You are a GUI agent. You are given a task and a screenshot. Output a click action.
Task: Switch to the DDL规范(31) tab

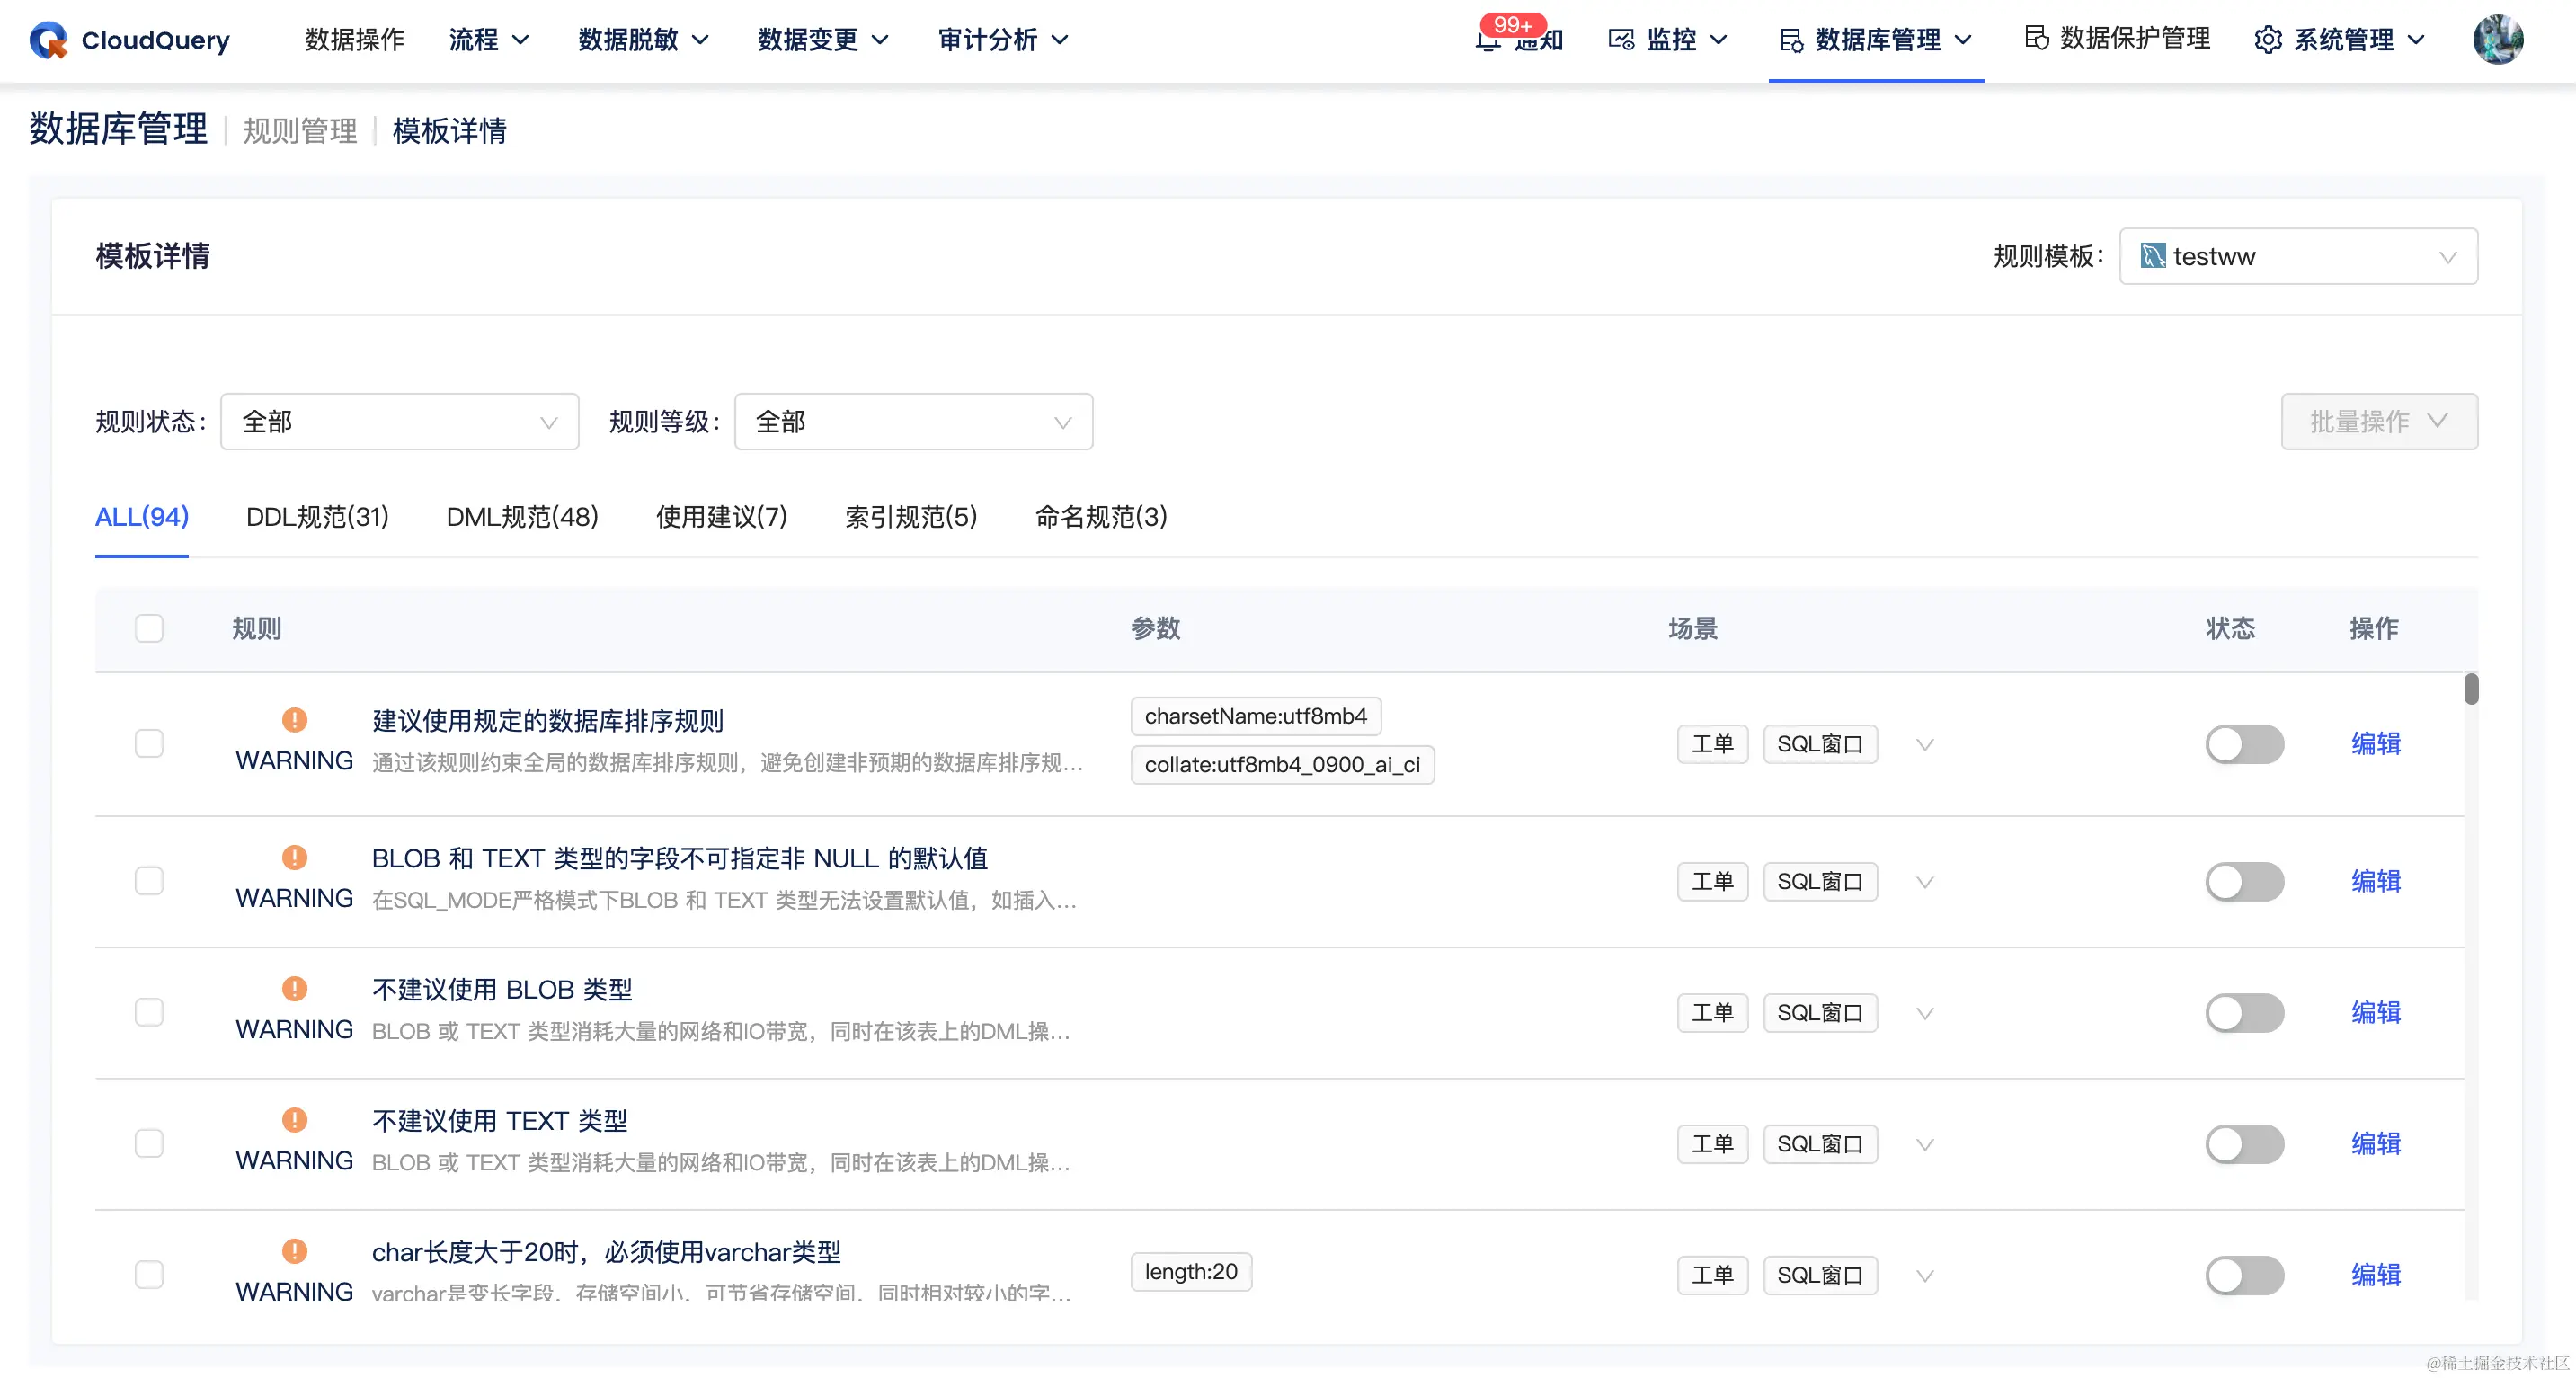pyautogui.click(x=316, y=517)
